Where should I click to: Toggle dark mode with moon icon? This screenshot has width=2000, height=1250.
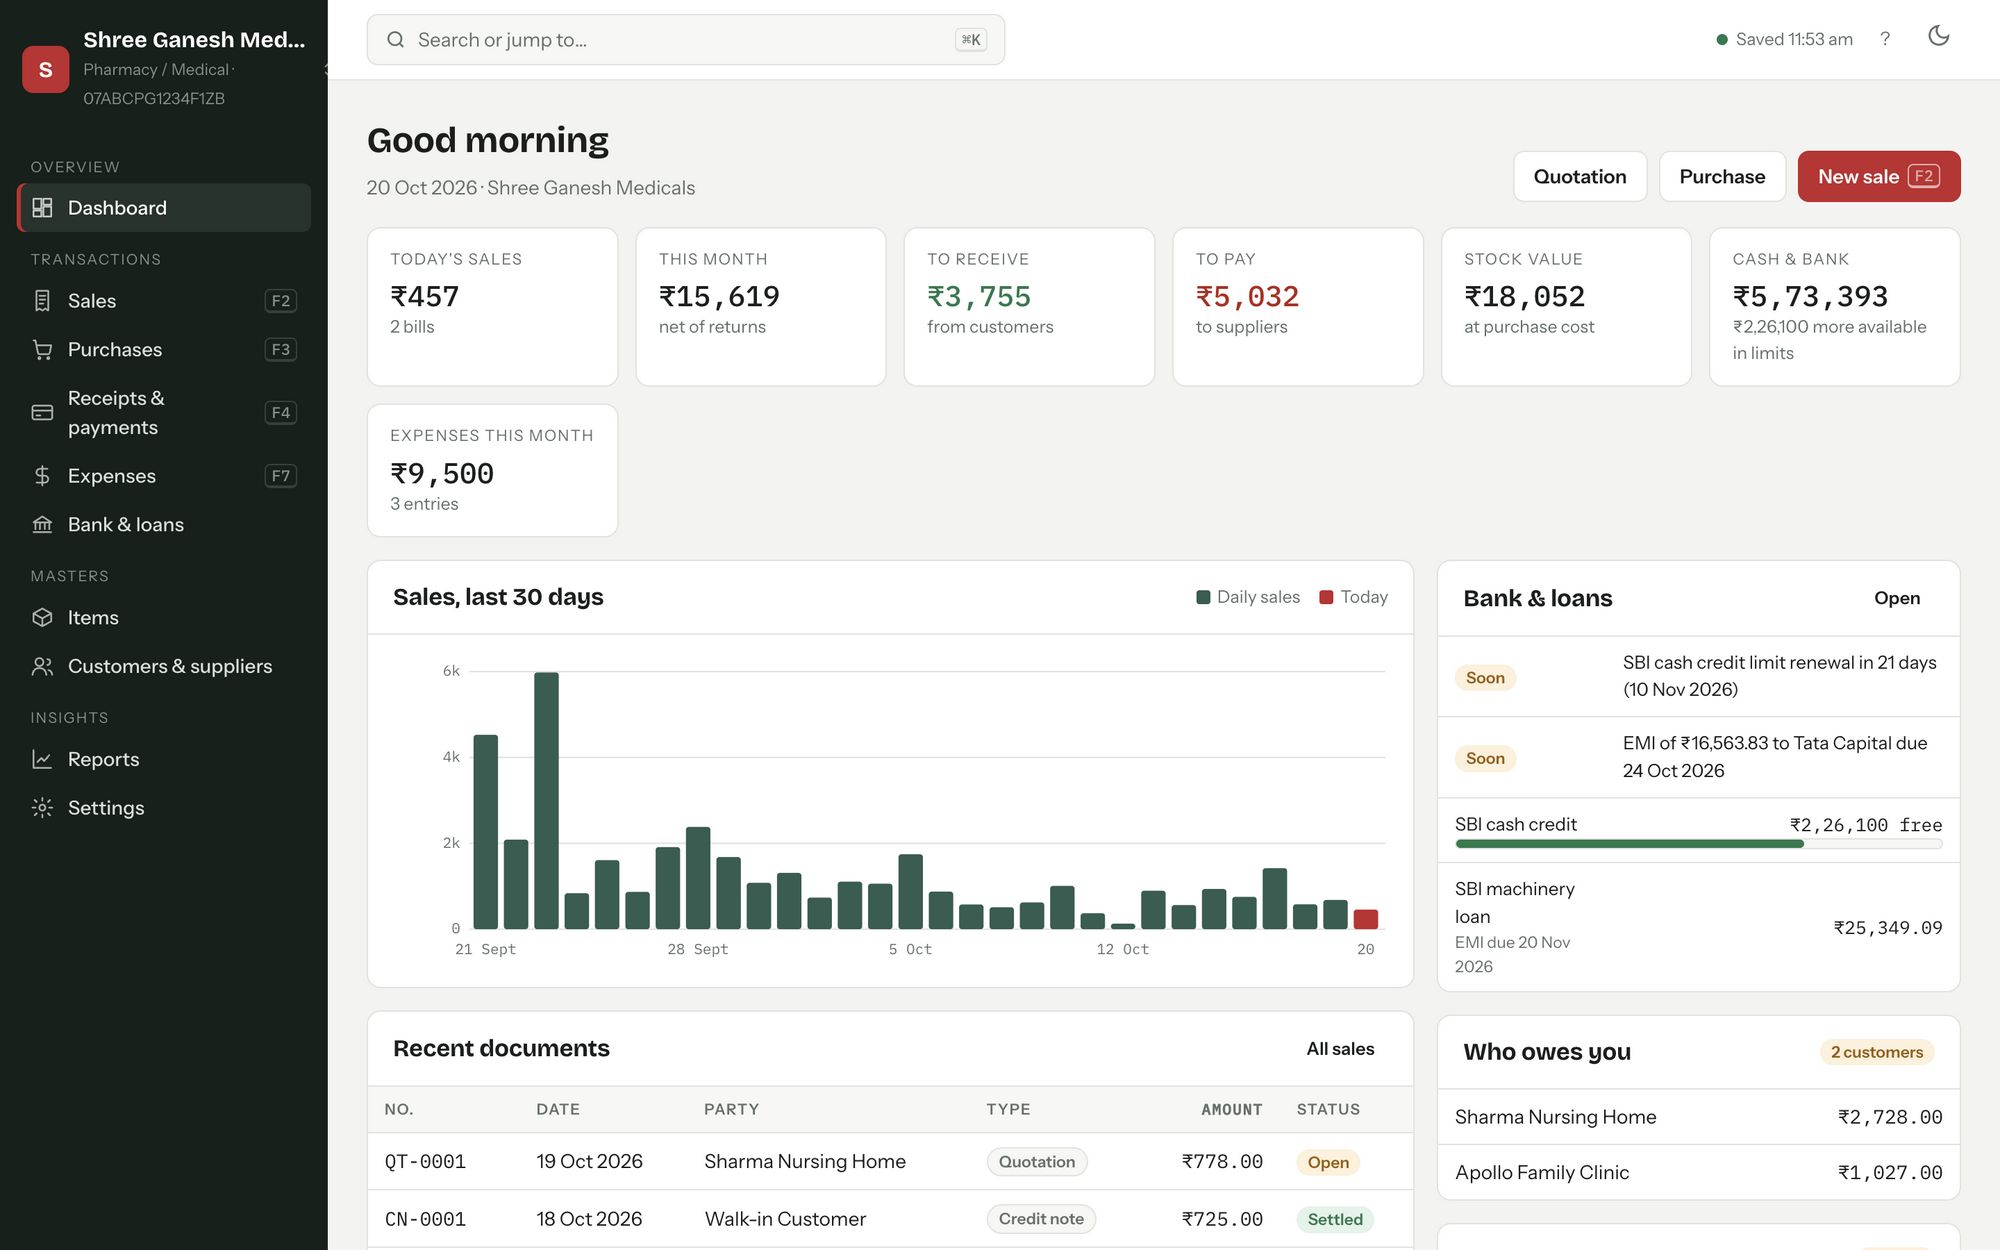[1938, 36]
